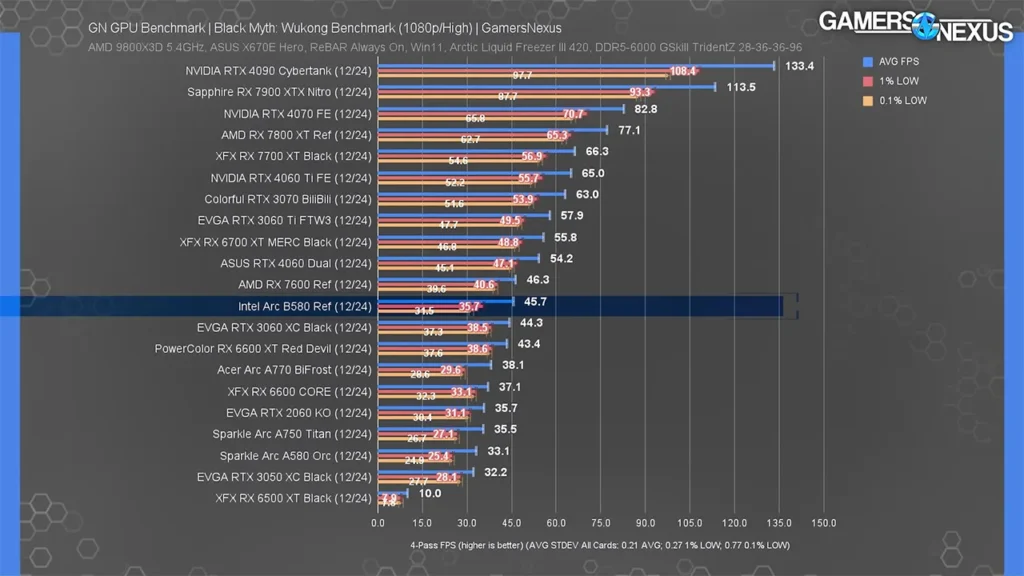
Task: Select the 'AMD RX 7600 Ref (12/24)' label
Action: (305, 285)
